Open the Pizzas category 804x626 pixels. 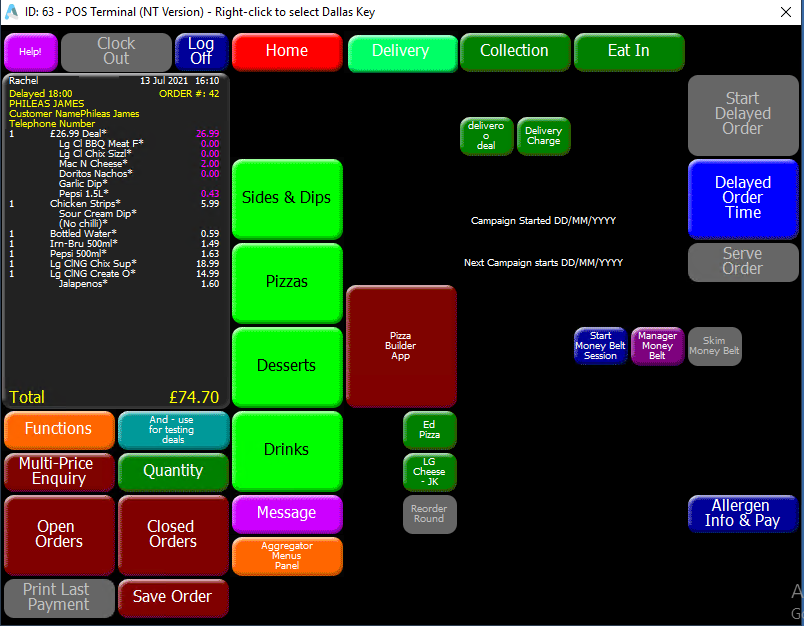(x=286, y=281)
